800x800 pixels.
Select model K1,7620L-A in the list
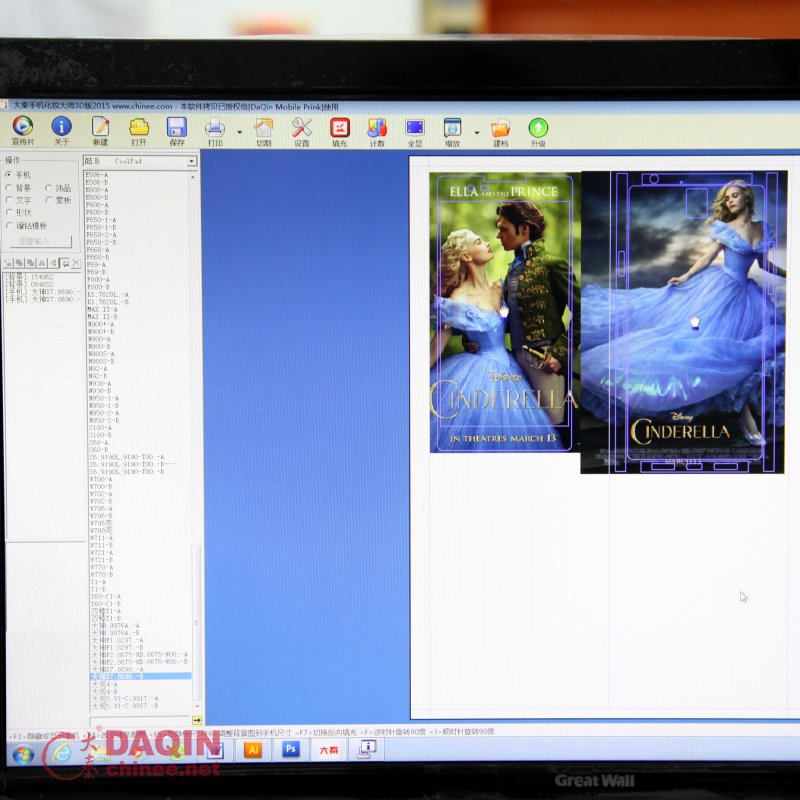tap(108, 294)
